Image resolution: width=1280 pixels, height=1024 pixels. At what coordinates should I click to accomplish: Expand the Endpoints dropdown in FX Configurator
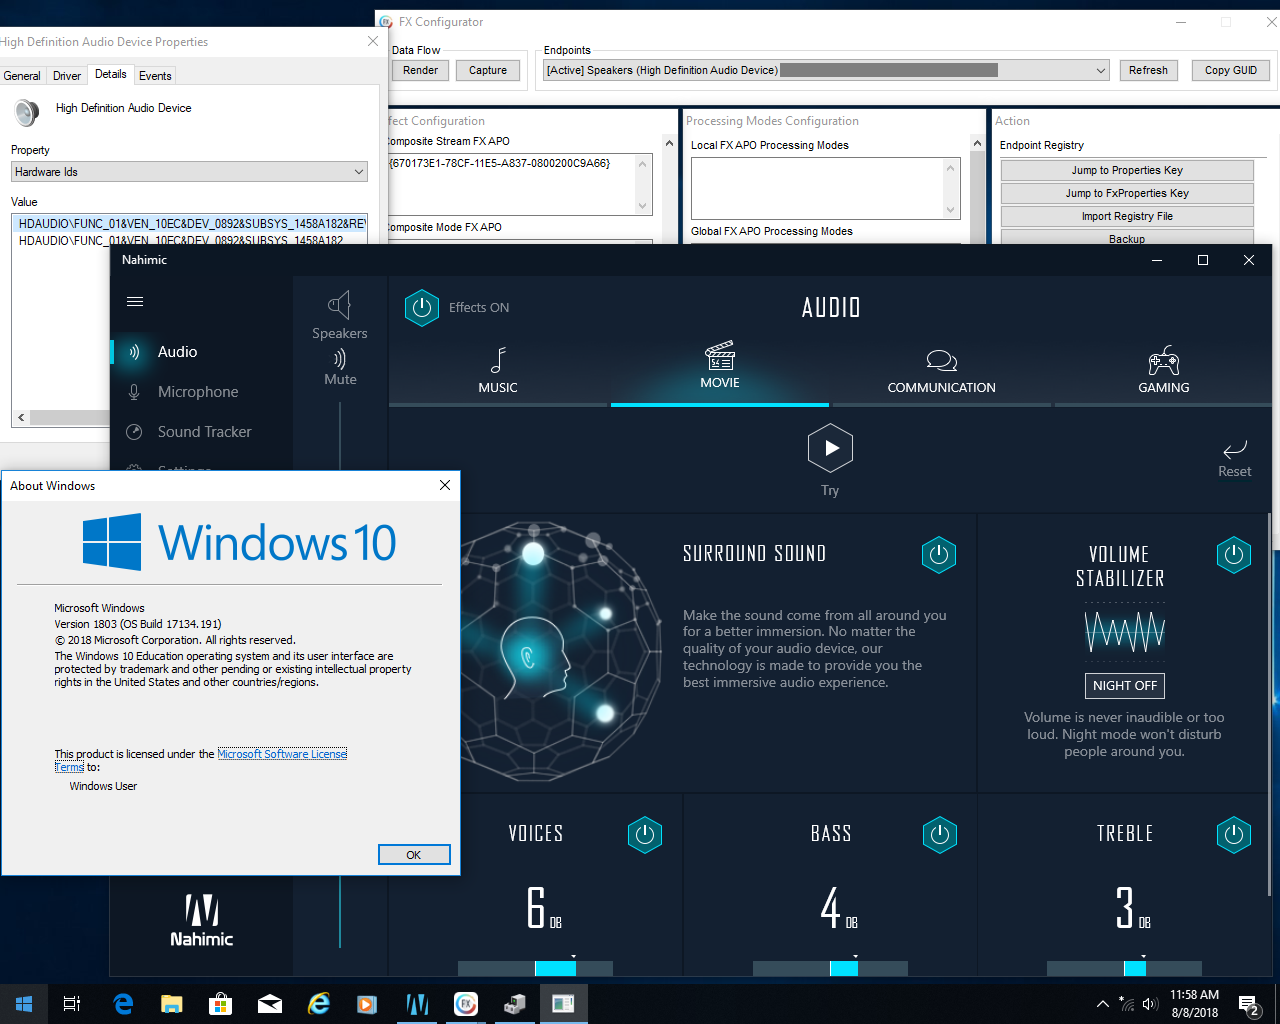(x=1101, y=70)
